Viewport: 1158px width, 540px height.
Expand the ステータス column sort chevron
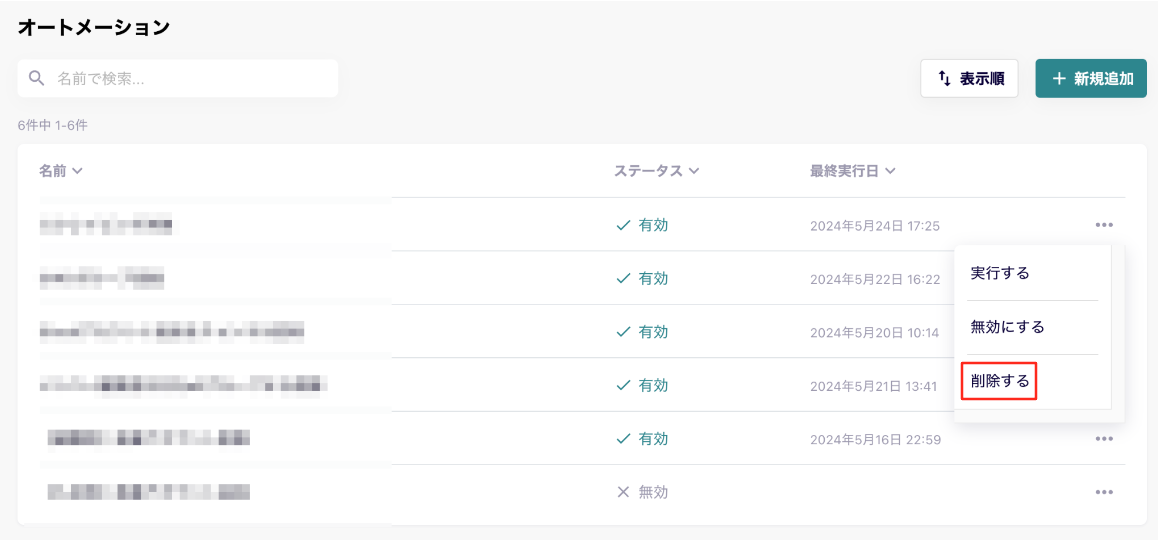(x=694, y=171)
